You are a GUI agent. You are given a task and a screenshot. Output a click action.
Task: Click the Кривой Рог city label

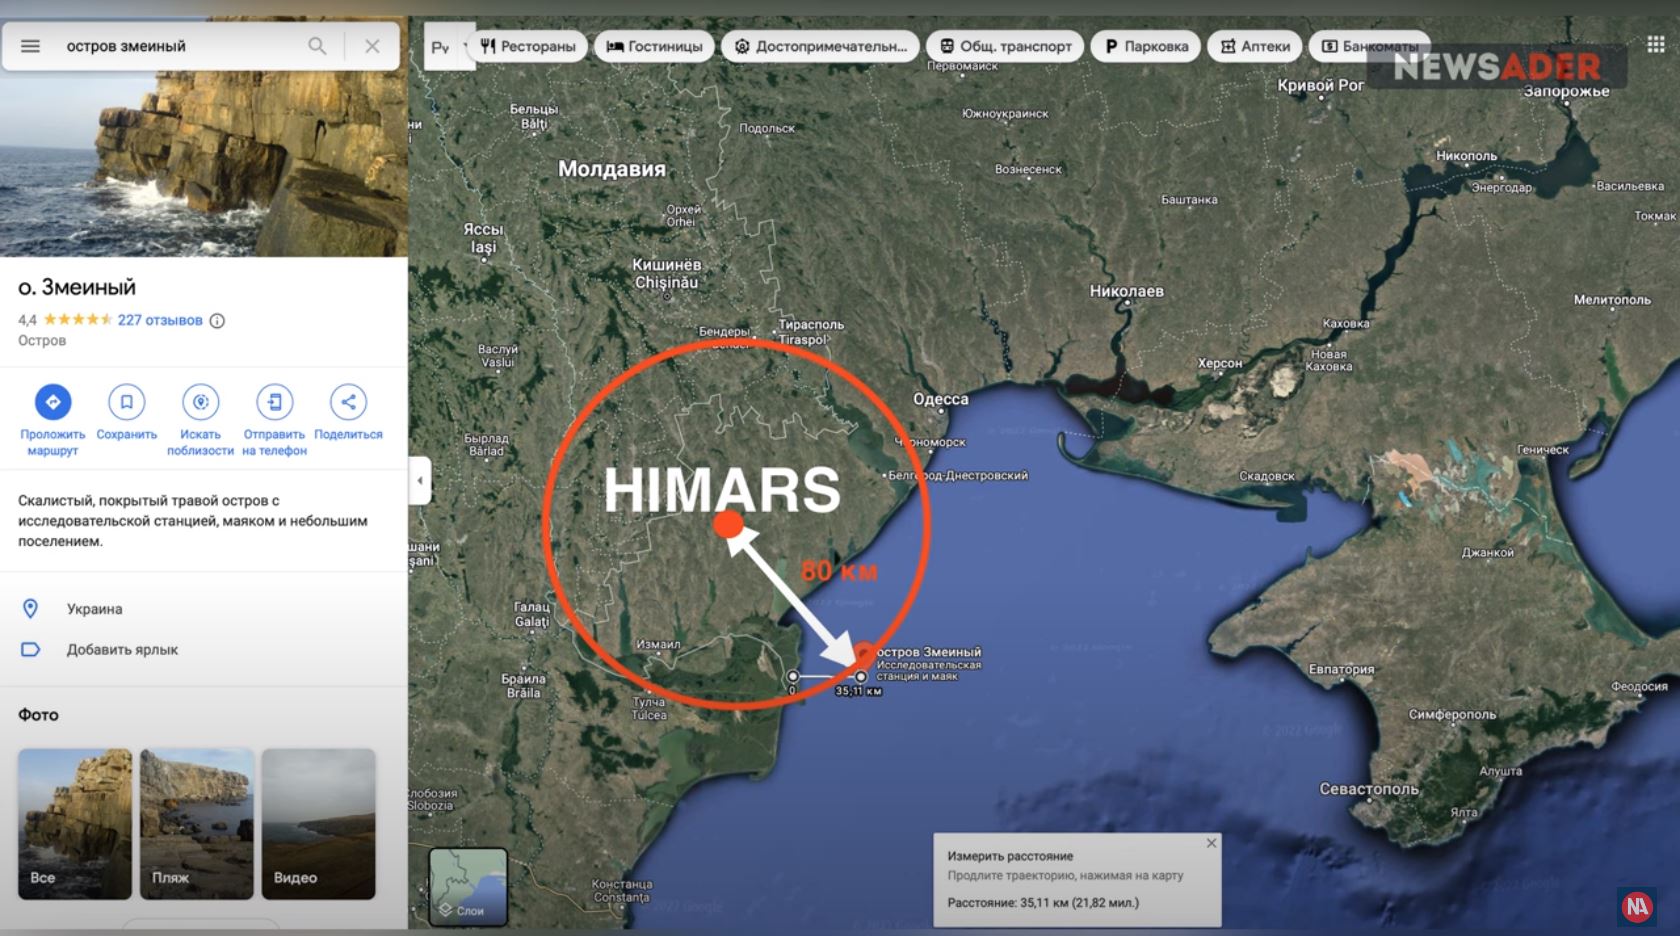point(1321,85)
